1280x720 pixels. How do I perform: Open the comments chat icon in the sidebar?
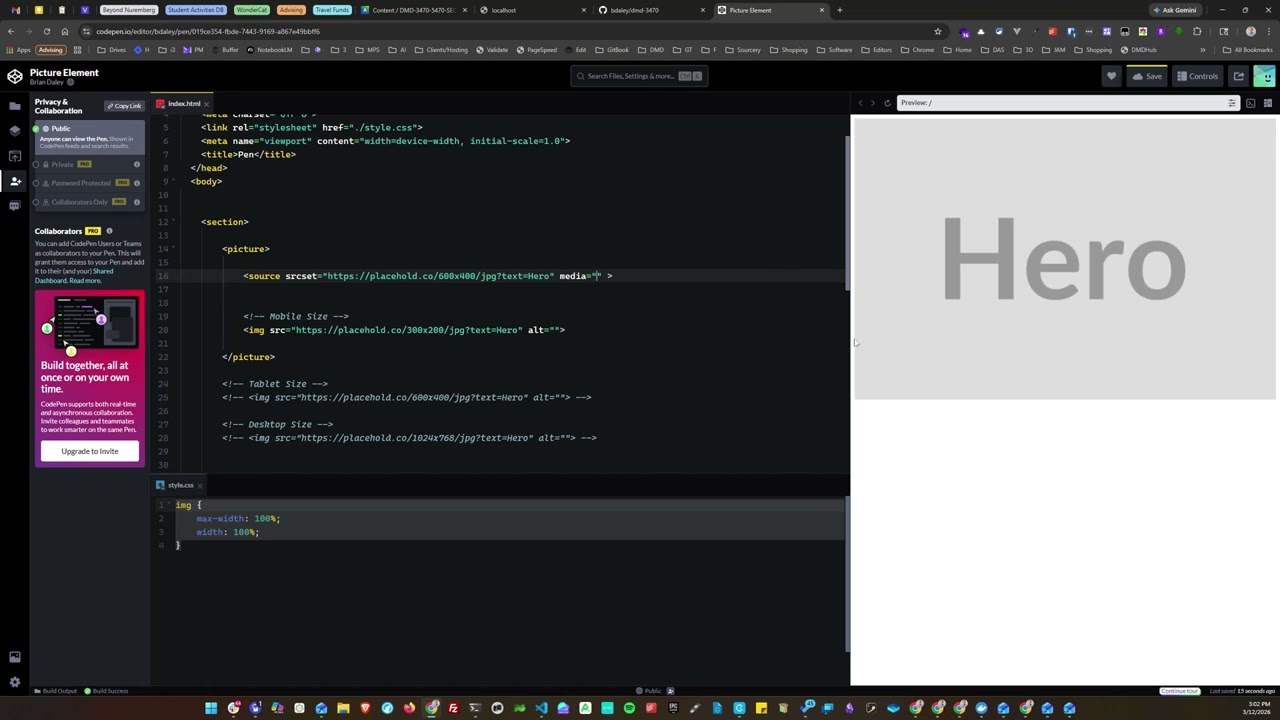click(15, 206)
